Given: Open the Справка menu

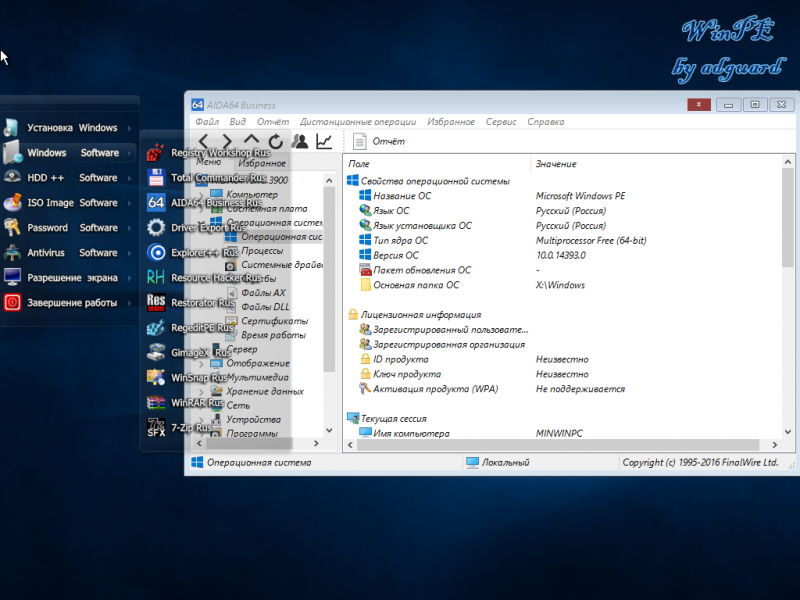Looking at the screenshot, I should pos(545,121).
